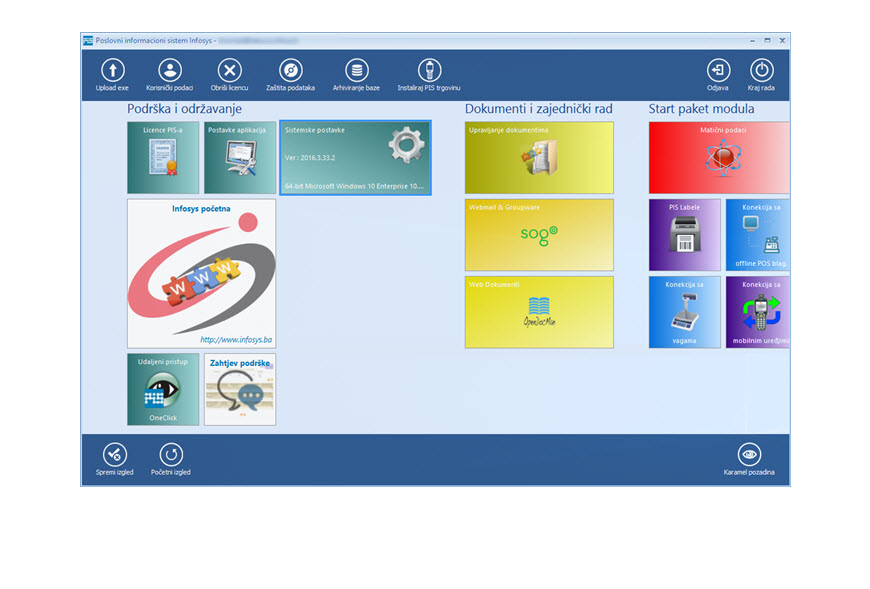Viewport: 870px width, 589px height.
Task: Visit the http://www.infosys.ba link
Action: point(236,339)
